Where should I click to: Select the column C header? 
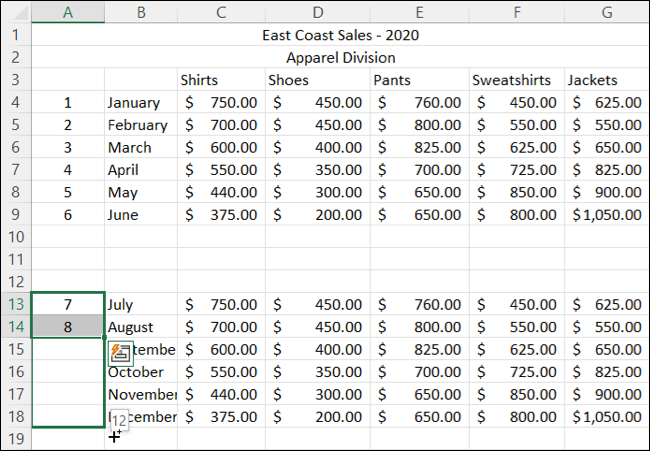pyautogui.click(x=221, y=12)
